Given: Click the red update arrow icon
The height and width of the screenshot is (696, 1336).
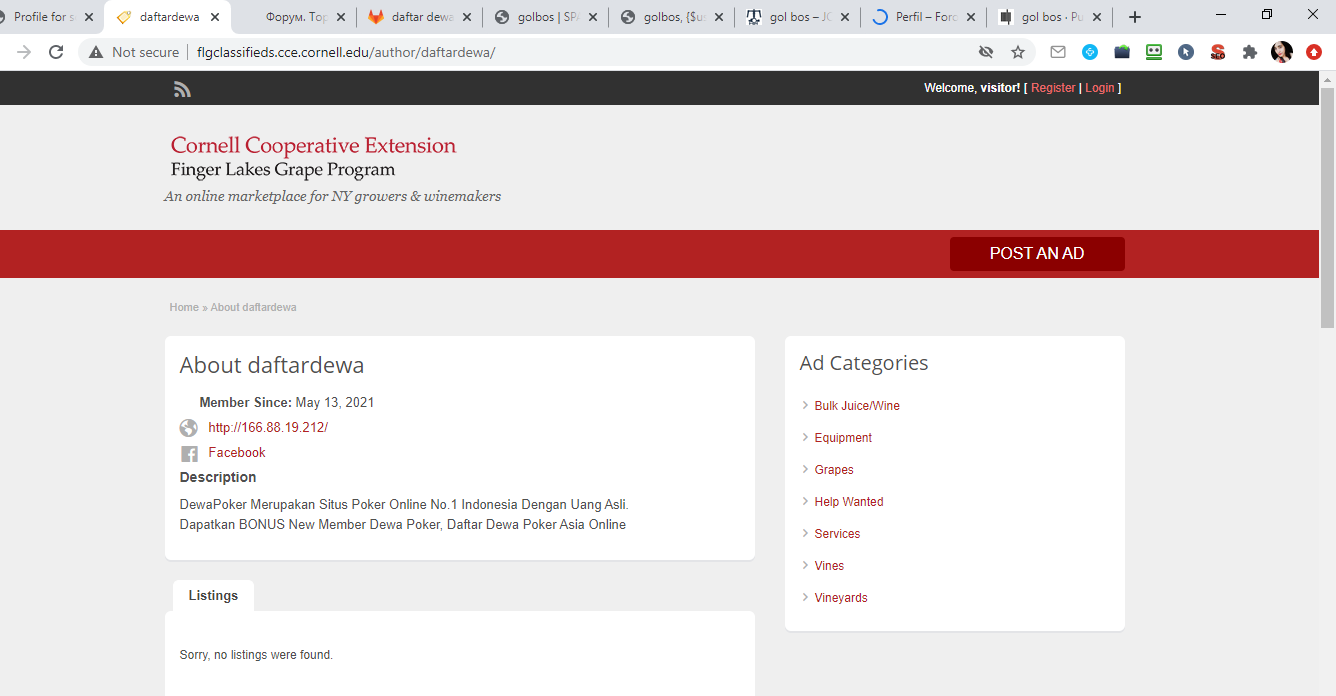Looking at the screenshot, I should coord(1314,52).
